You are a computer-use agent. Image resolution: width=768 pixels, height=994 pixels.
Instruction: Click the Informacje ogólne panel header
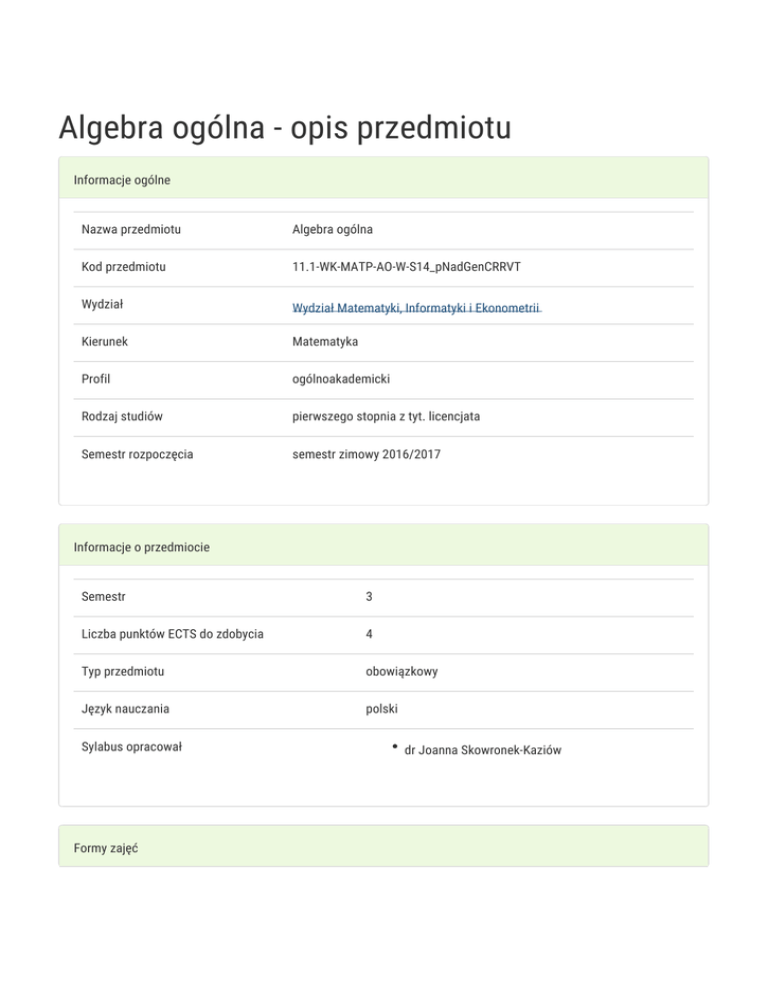122,180
